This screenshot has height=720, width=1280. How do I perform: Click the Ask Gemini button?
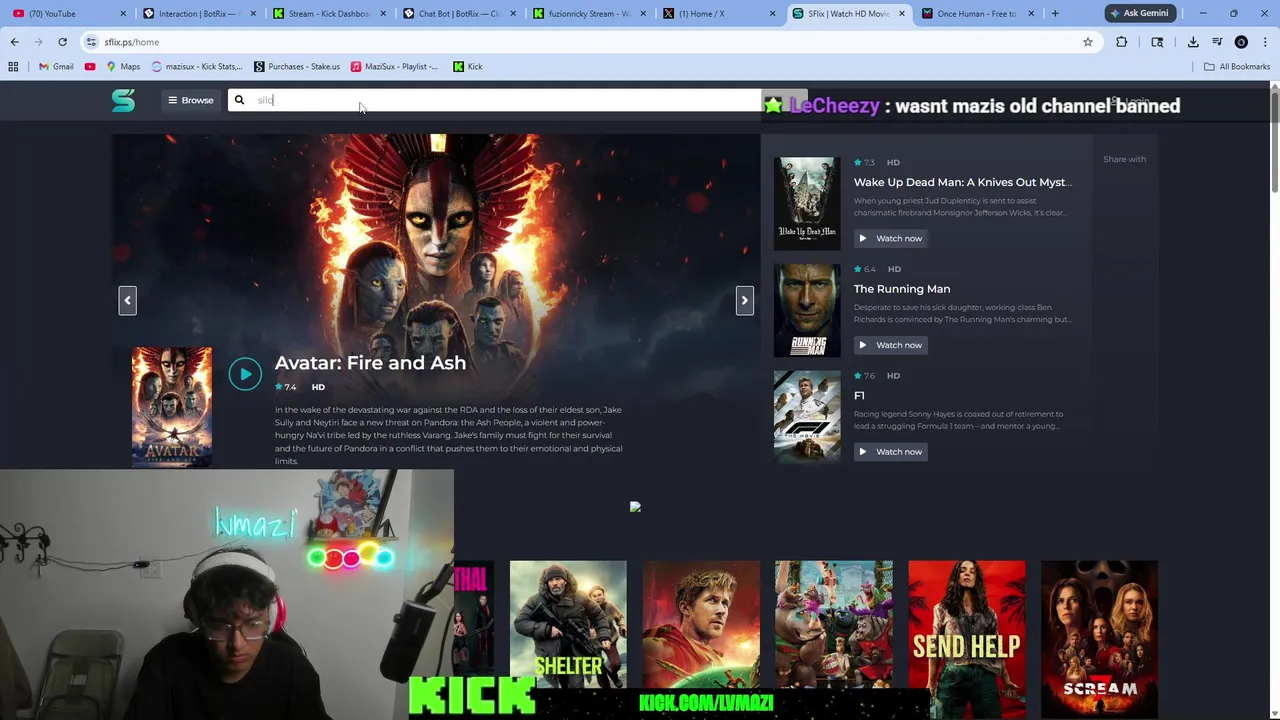coord(1139,13)
